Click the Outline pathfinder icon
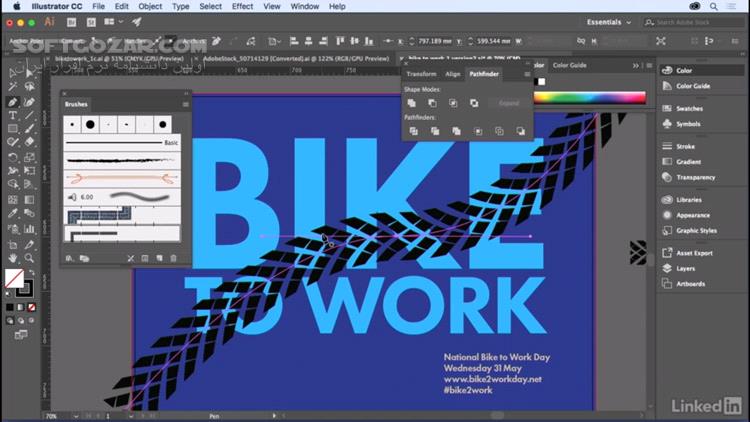Image resolution: width=750 pixels, height=422 pixels. (x=499, y=131)
